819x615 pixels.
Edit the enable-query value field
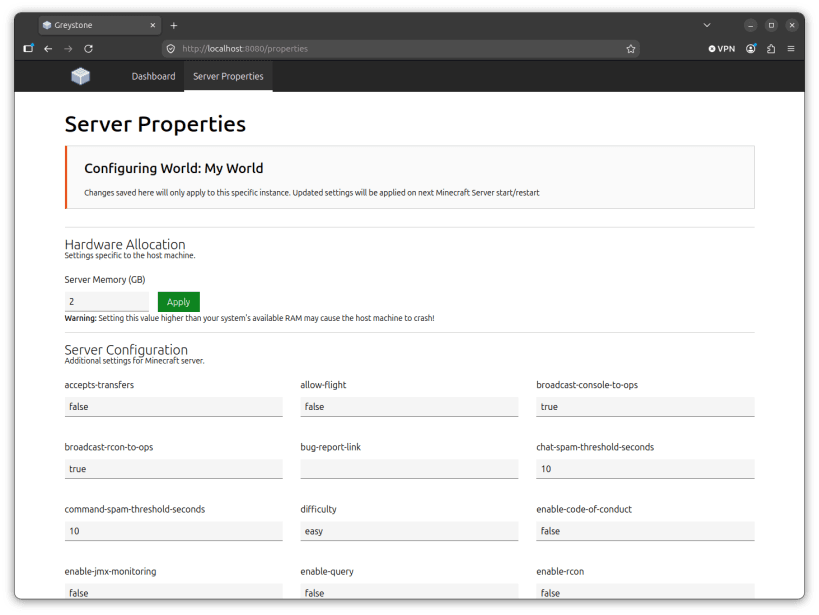tap(409, 591)
